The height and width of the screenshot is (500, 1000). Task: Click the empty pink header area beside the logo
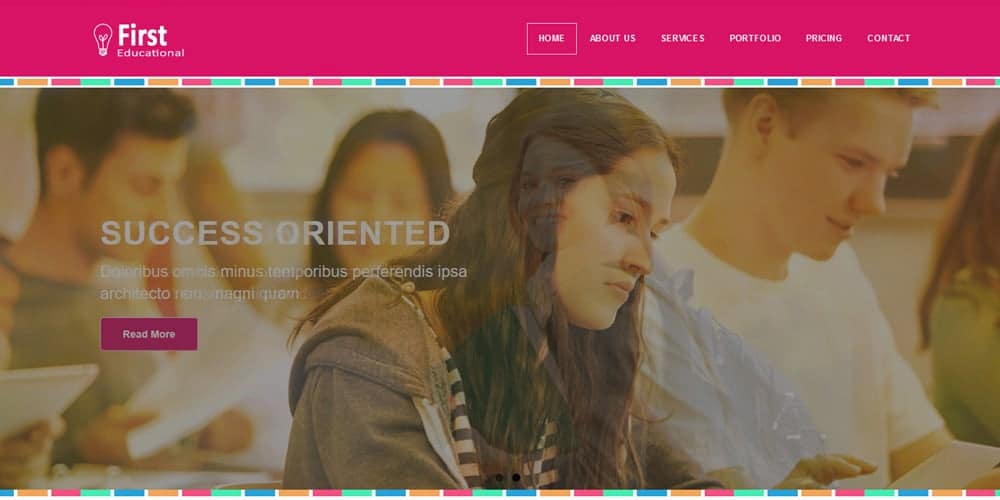(x=351, y=38)
